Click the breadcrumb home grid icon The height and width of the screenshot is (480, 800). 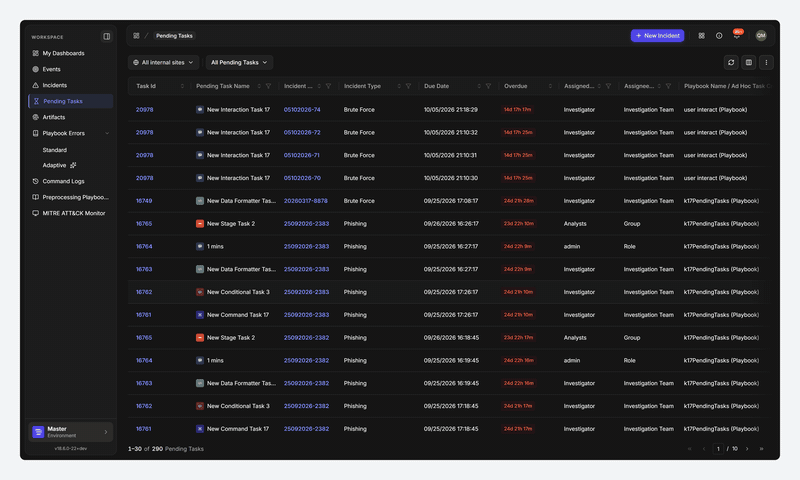pyautogui.click(x=136, y=36)
